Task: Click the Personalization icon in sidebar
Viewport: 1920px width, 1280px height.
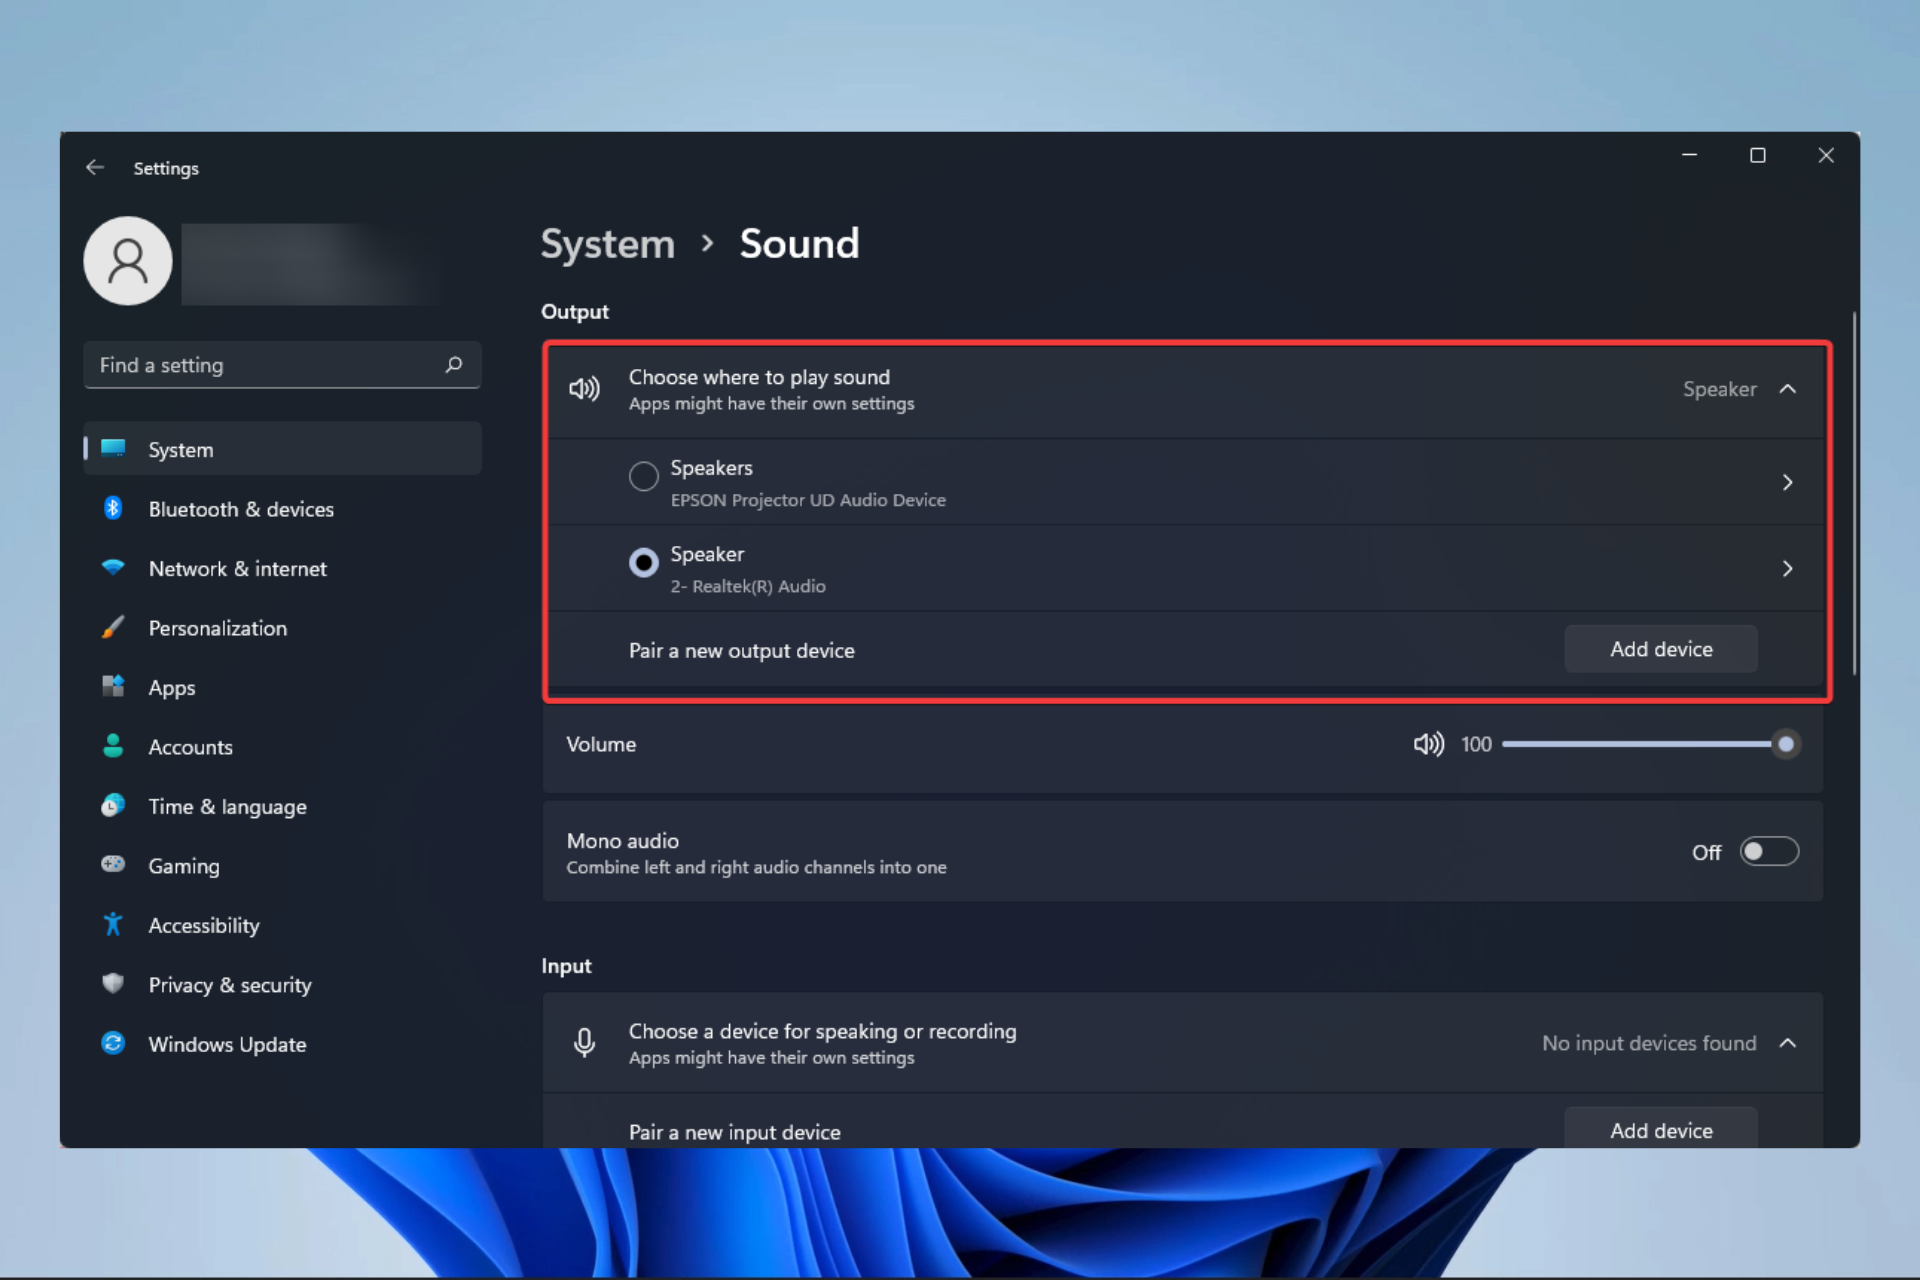Action: (113, 627)
